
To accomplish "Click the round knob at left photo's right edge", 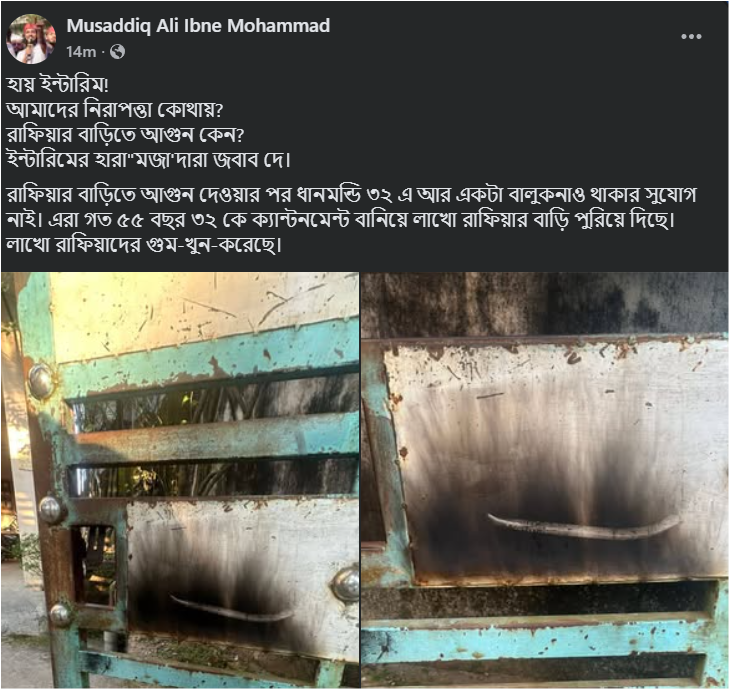I will point(347,583).
